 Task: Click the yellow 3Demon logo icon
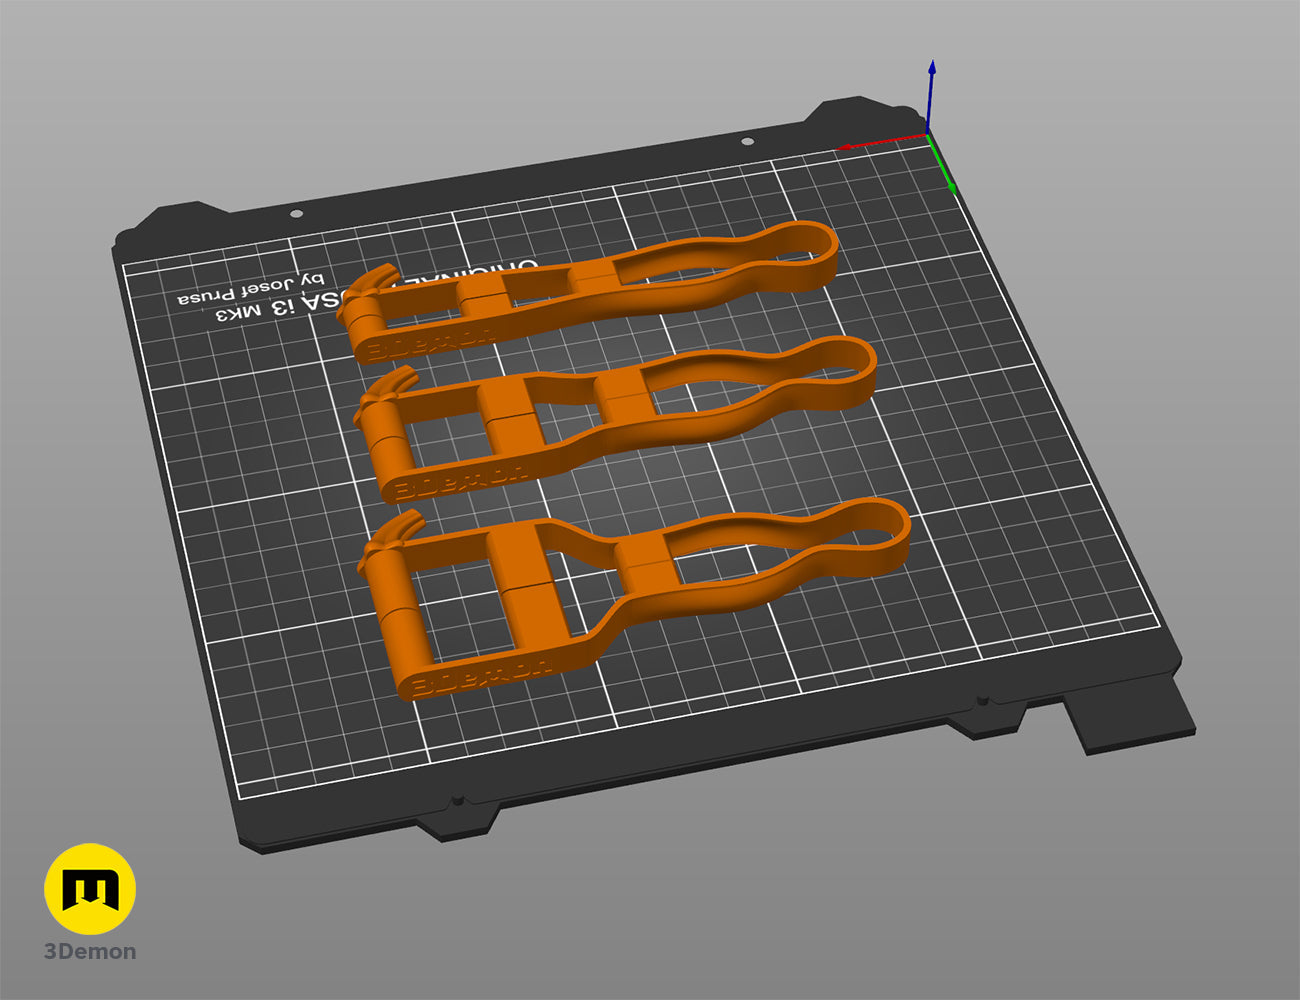point(90,889)
